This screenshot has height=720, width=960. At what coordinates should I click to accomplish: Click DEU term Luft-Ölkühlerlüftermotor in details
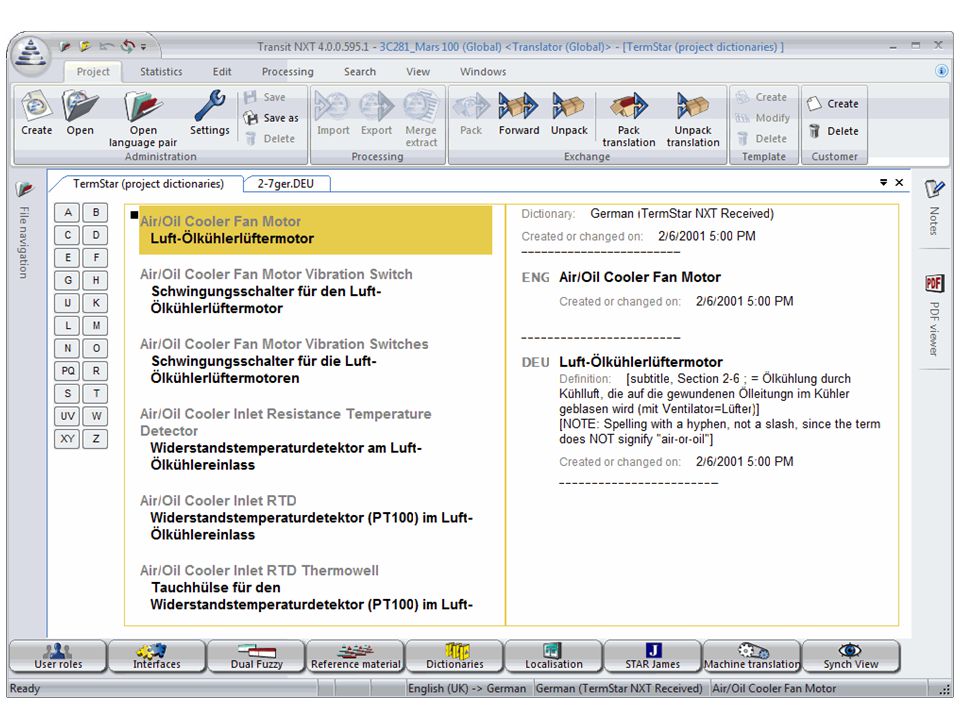click(x=640, y=362)
